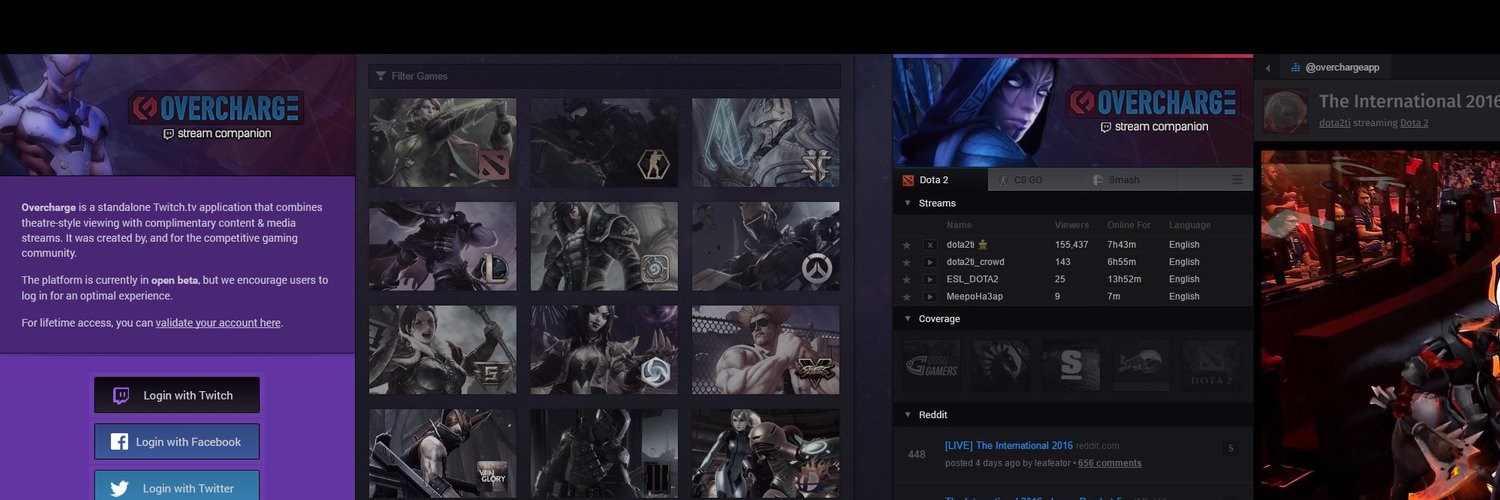This screenshot has width=1500, height=500.
Task: Select the Dota 2 game tile
Action: (443, 142)
